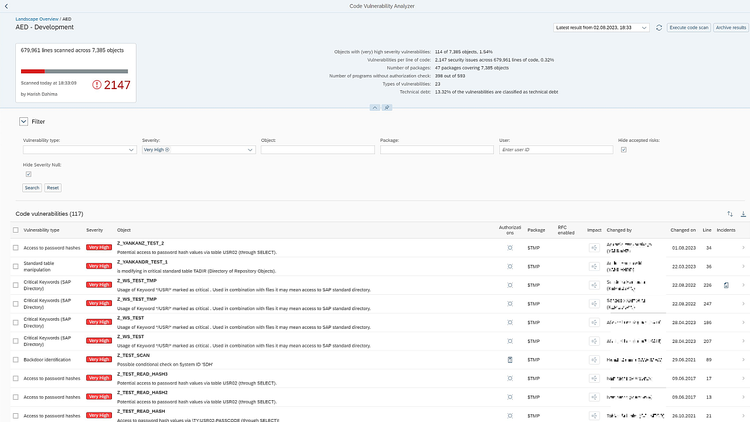Open the Z_TEST_SCAN object name
This screenshot has width=750, height=422.
click(x=133, y=355)
